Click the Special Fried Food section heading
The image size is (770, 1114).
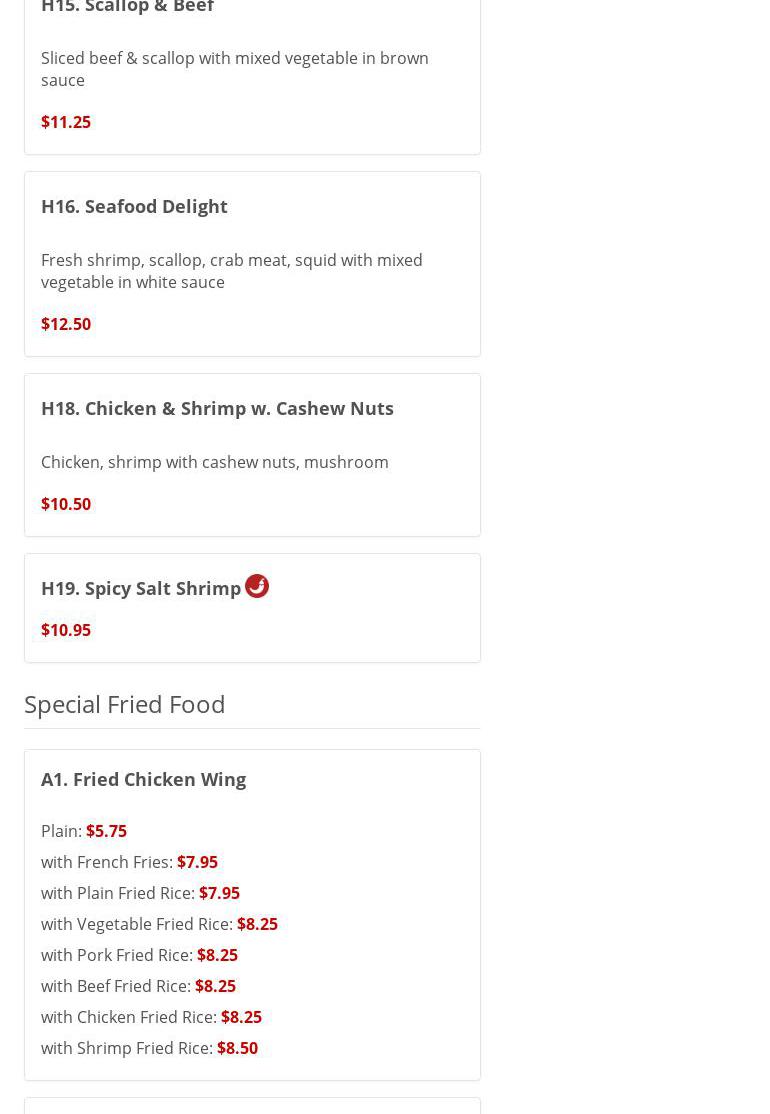[x=125, y=704]
